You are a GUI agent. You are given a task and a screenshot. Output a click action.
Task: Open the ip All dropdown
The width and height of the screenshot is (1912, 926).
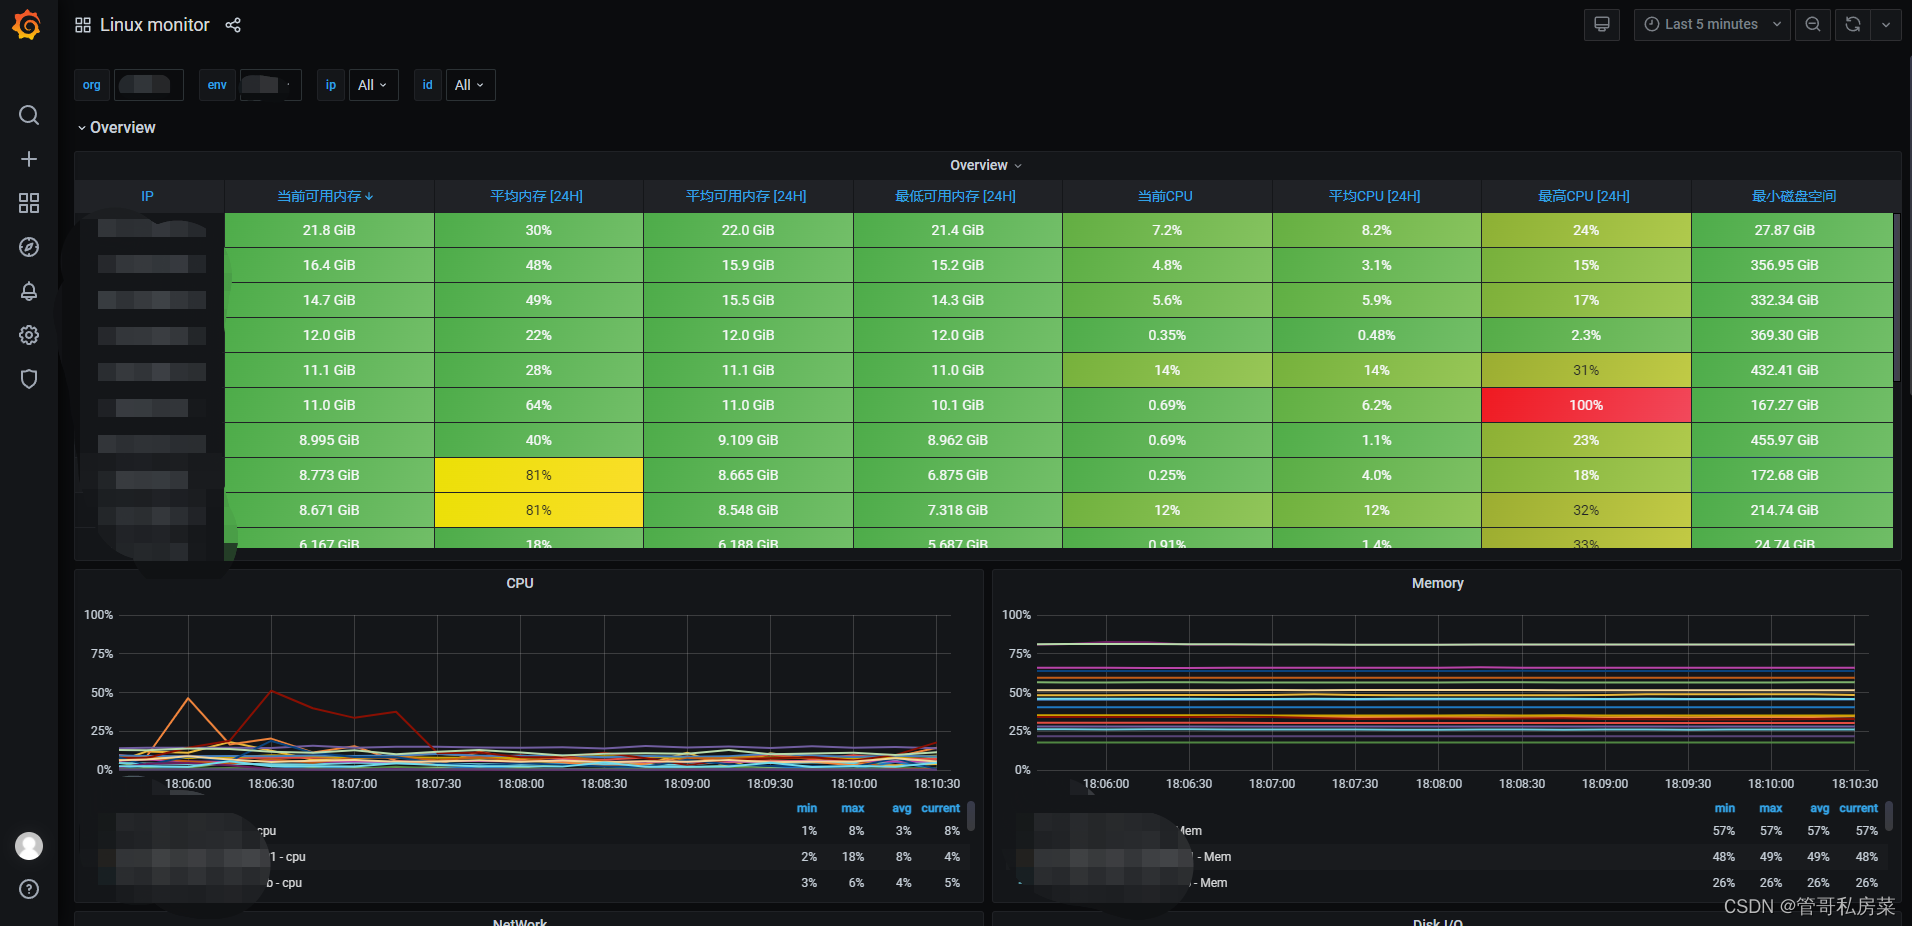tap(371, 85)
